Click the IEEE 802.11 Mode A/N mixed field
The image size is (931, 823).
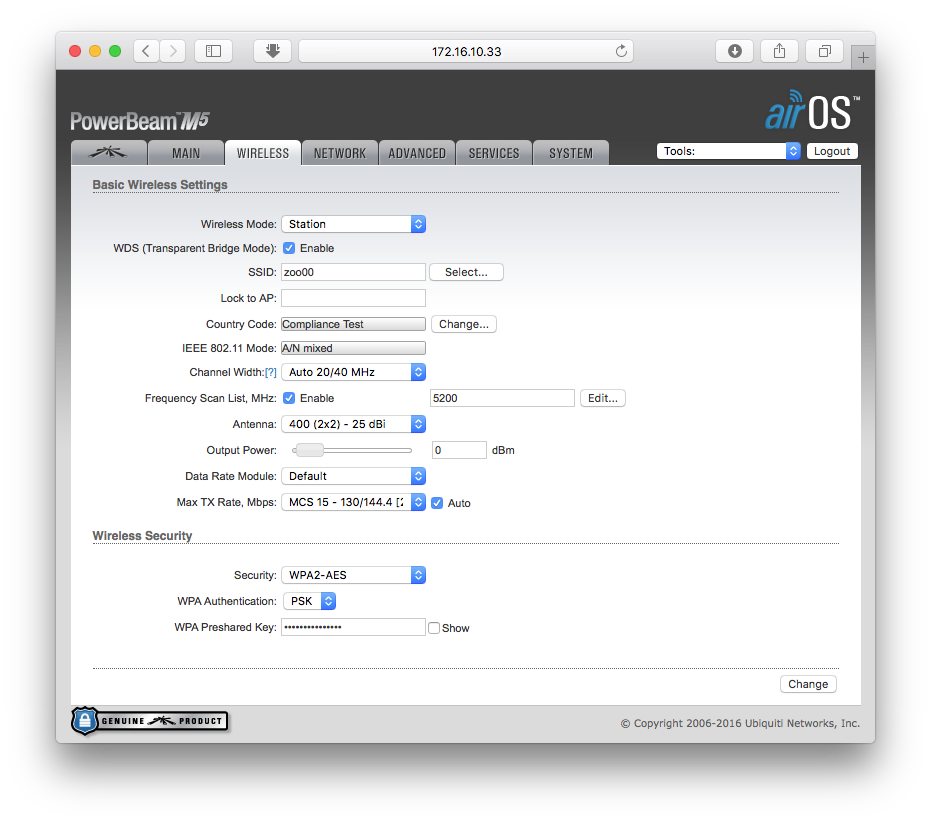point(353,348)
